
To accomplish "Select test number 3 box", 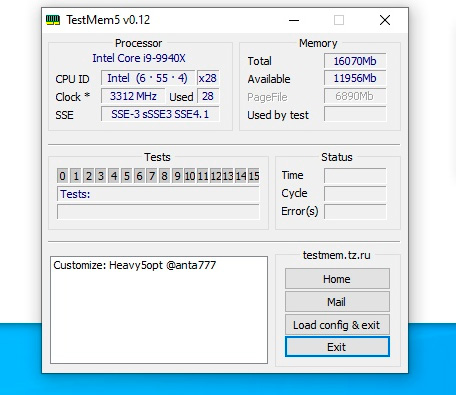I will coord(101,176).
